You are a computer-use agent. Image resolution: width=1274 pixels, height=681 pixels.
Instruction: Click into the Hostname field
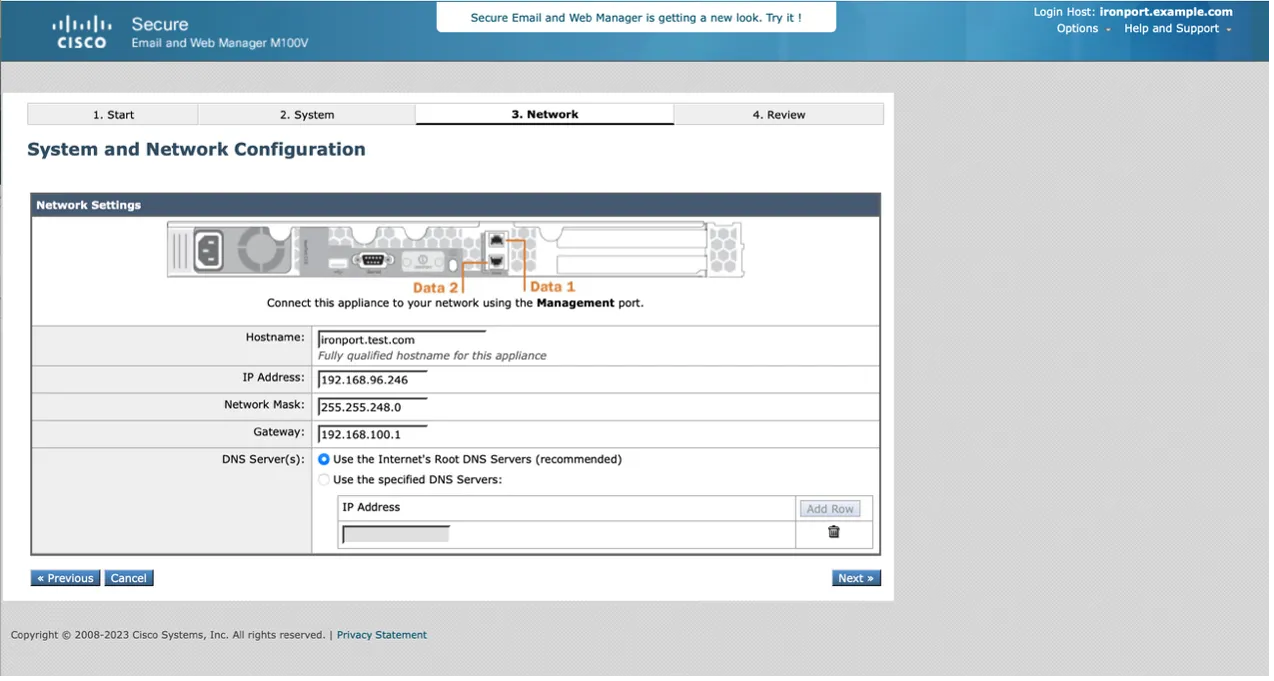tap(401, 340)
